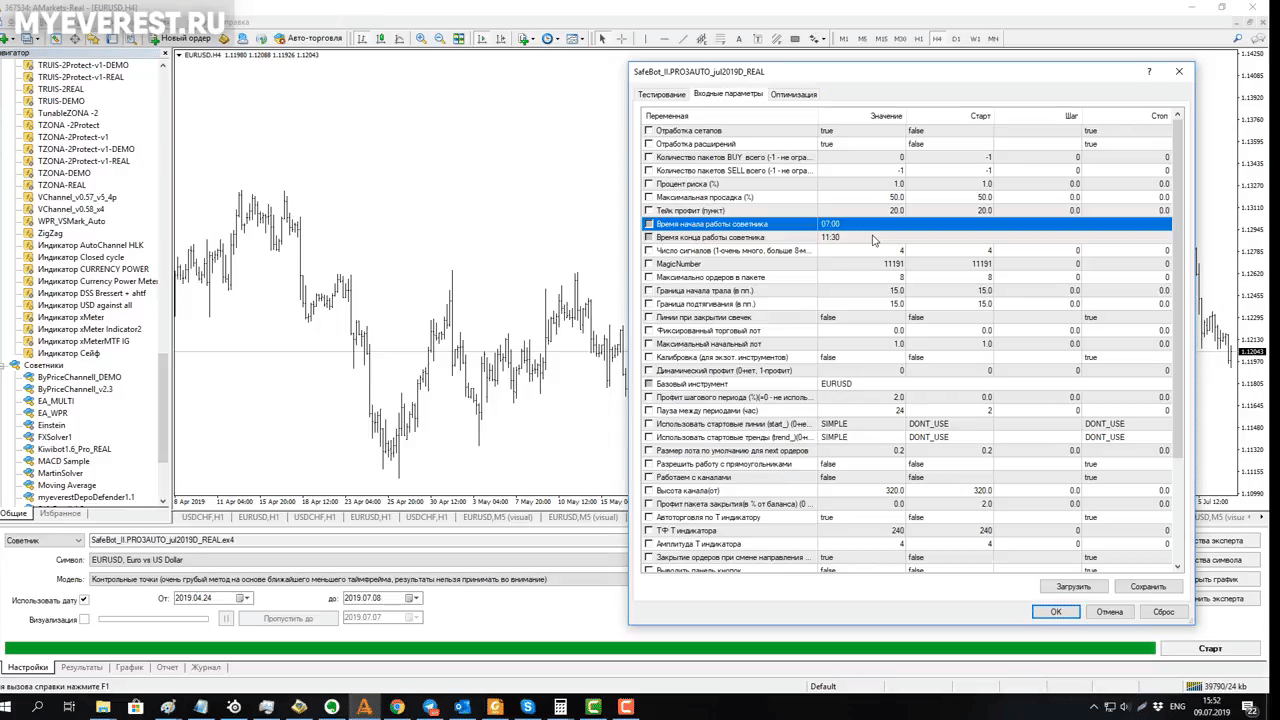Check the Процент риска (%) checkbox
The image size is (1280, 720).
pyautogui.click(x=649, y=184)
